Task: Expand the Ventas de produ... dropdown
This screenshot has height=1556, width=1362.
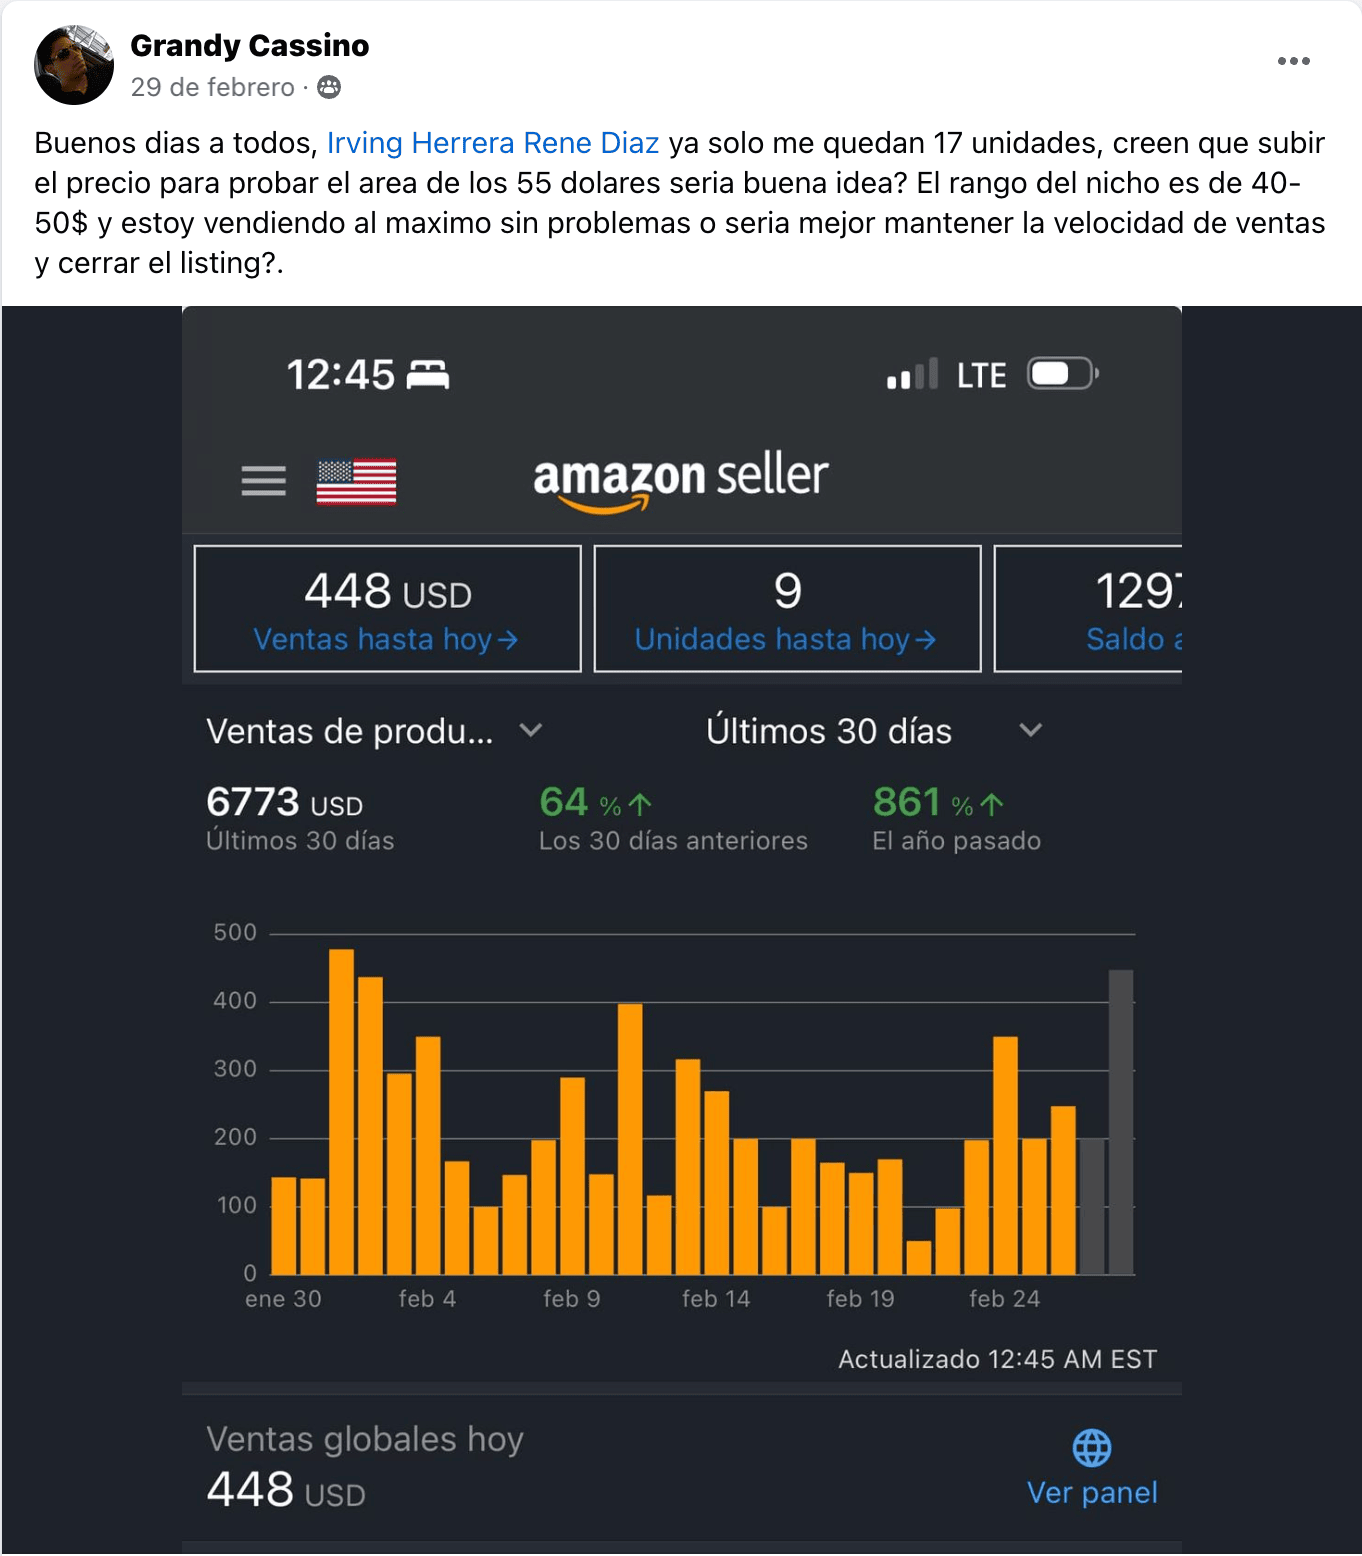Action: point(531,731)
